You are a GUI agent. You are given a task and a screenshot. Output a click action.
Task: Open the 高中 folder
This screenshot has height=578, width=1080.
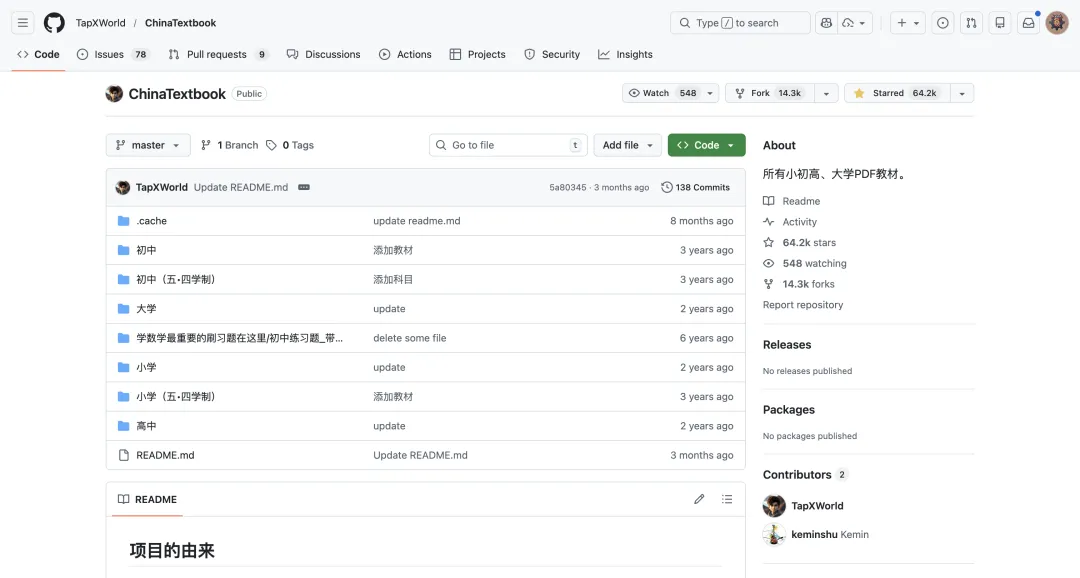(146, 426)
